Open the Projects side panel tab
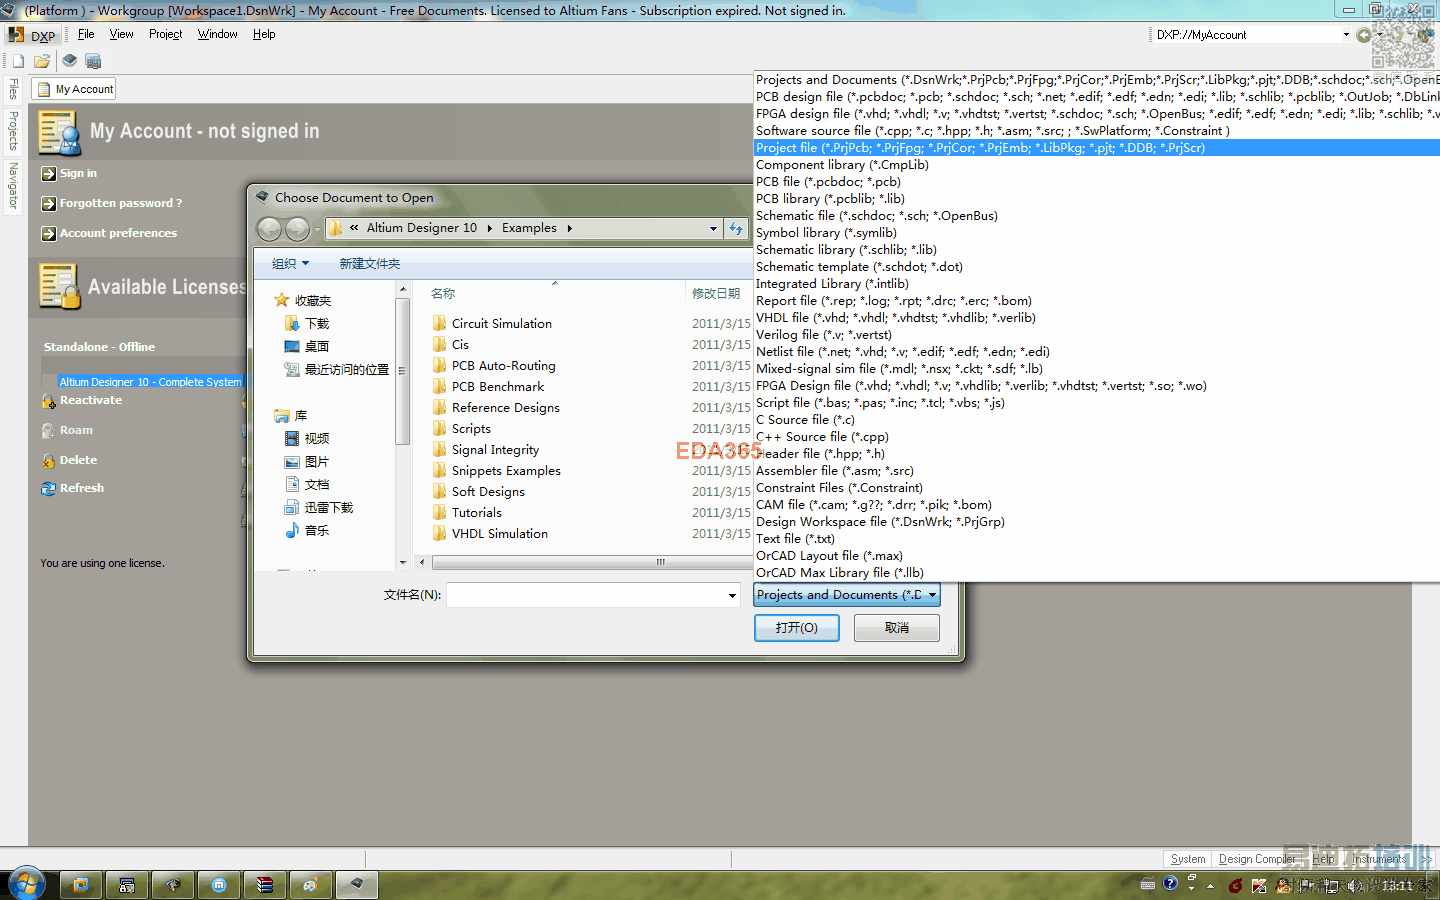Screen dimensions: 1440x900 click(x=13, y=131)
